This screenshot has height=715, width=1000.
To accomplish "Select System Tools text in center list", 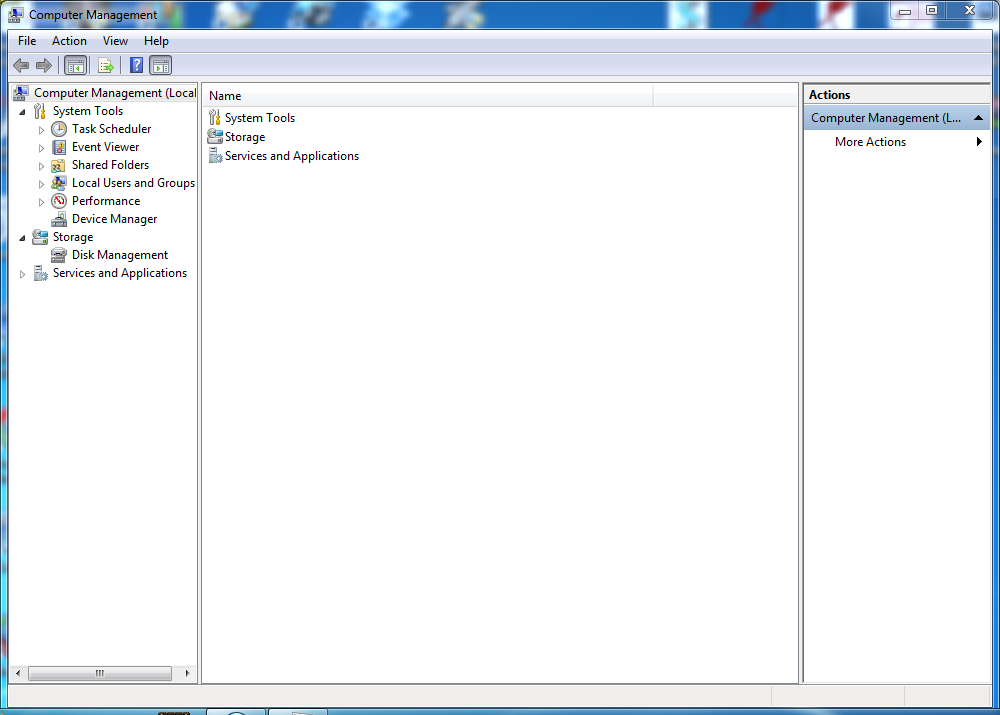I will tap(260, 118).
